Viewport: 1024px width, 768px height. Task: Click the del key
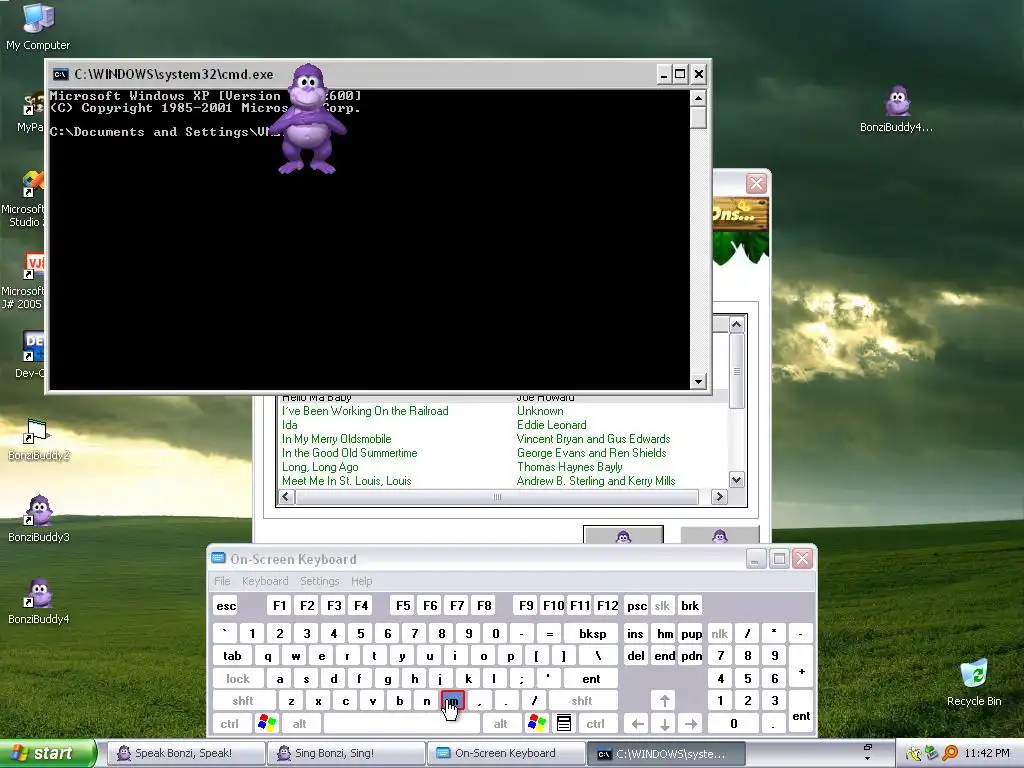[635, 656]
